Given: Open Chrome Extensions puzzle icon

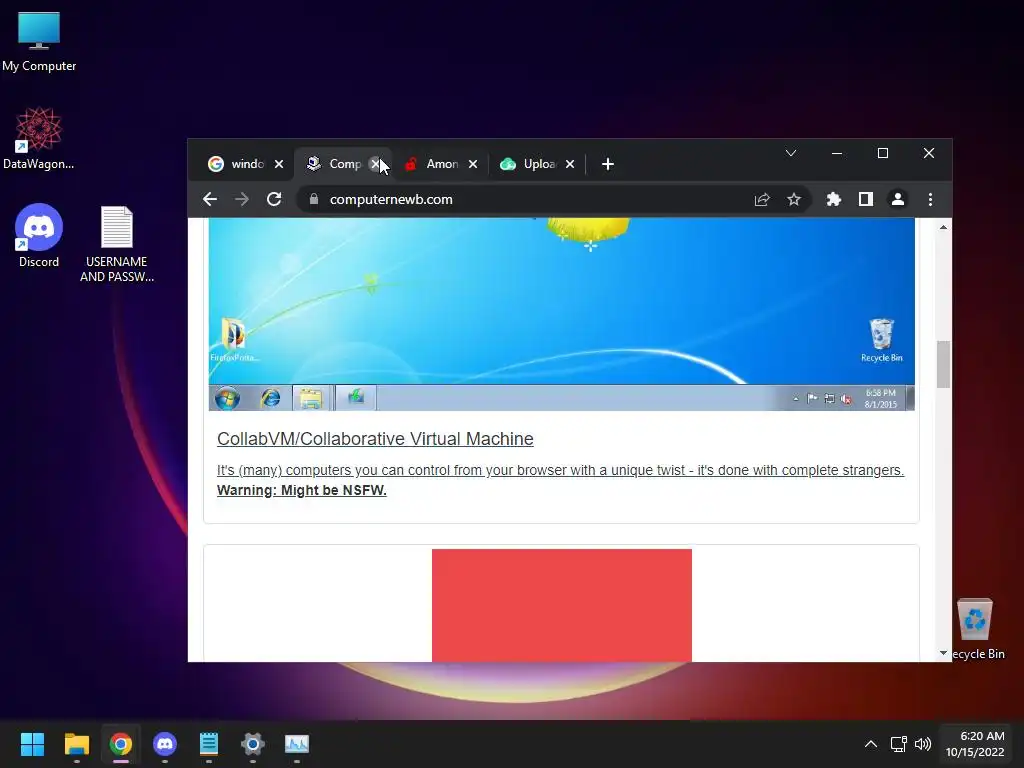Looking at the screenshot, I should [x=834, y=199].
